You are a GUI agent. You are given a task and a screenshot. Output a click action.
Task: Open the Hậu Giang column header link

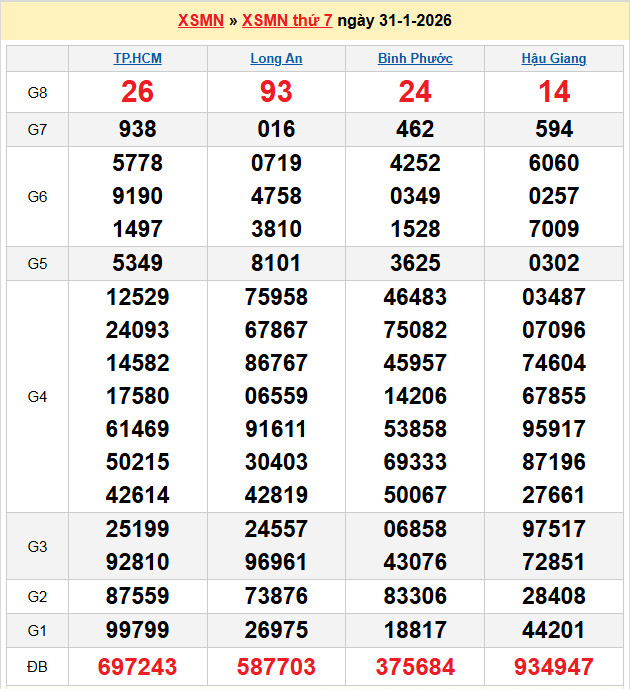554,59
